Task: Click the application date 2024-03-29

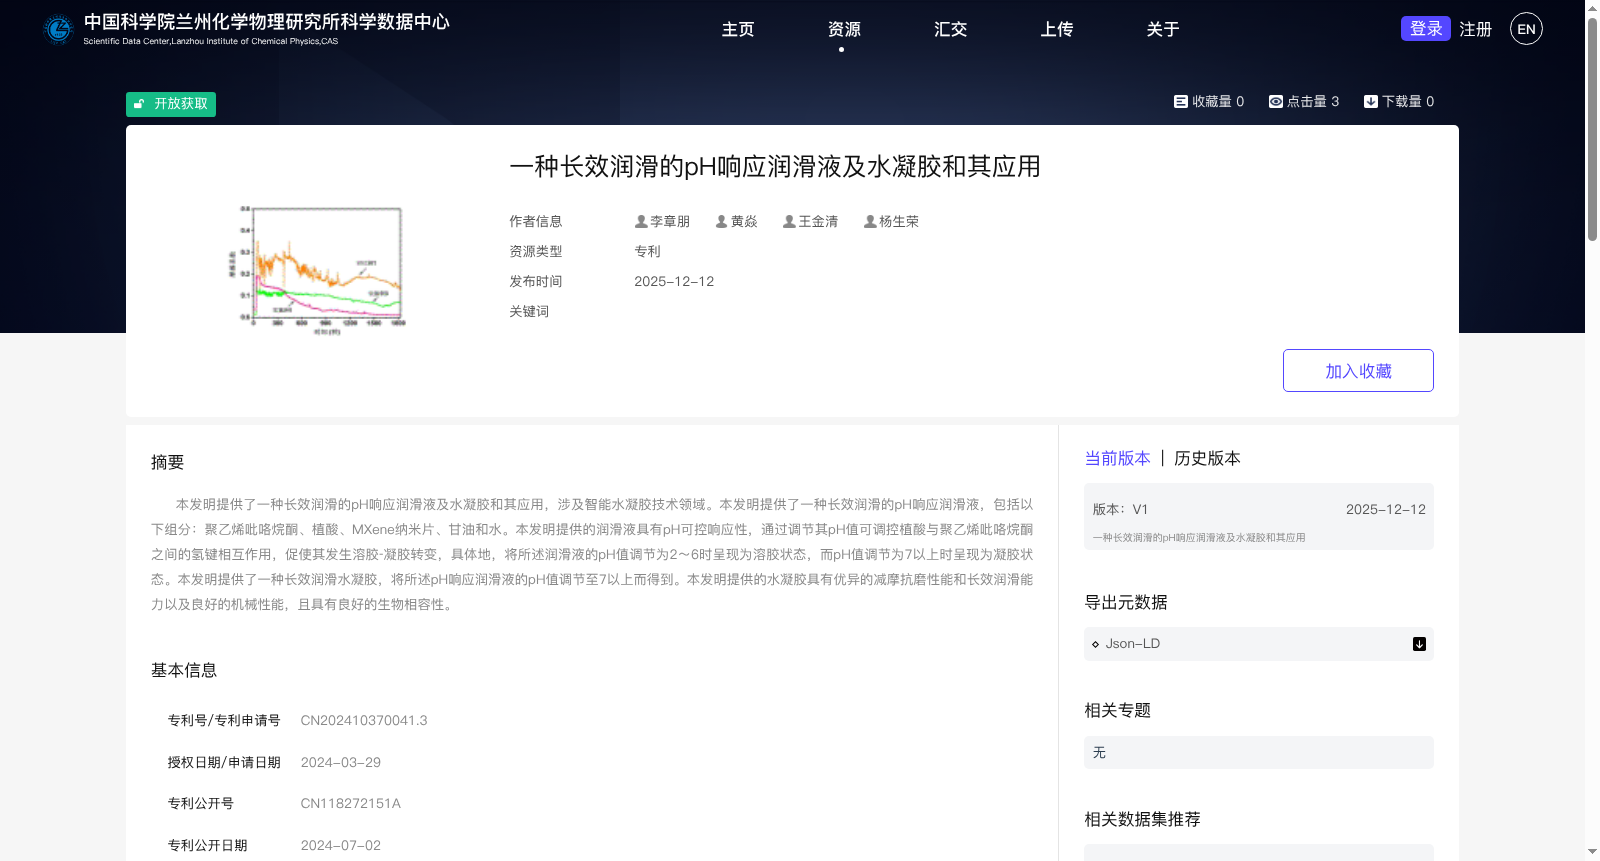Action: pos(340,762)
